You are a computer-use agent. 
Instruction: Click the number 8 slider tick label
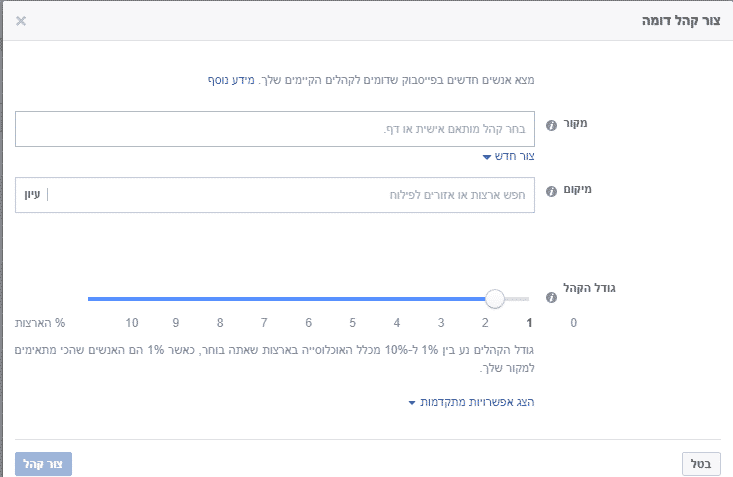pos(220,323)
